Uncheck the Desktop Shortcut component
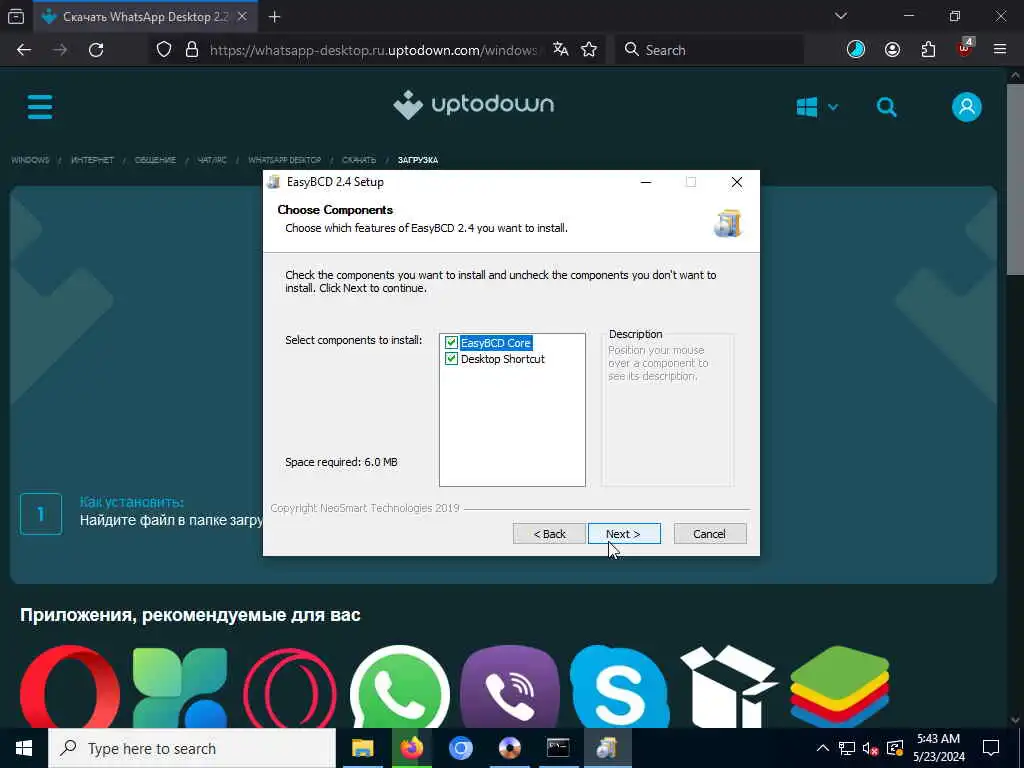Image resolution: width=1024 pixels, height=768 pixels. tap(451, 359)
